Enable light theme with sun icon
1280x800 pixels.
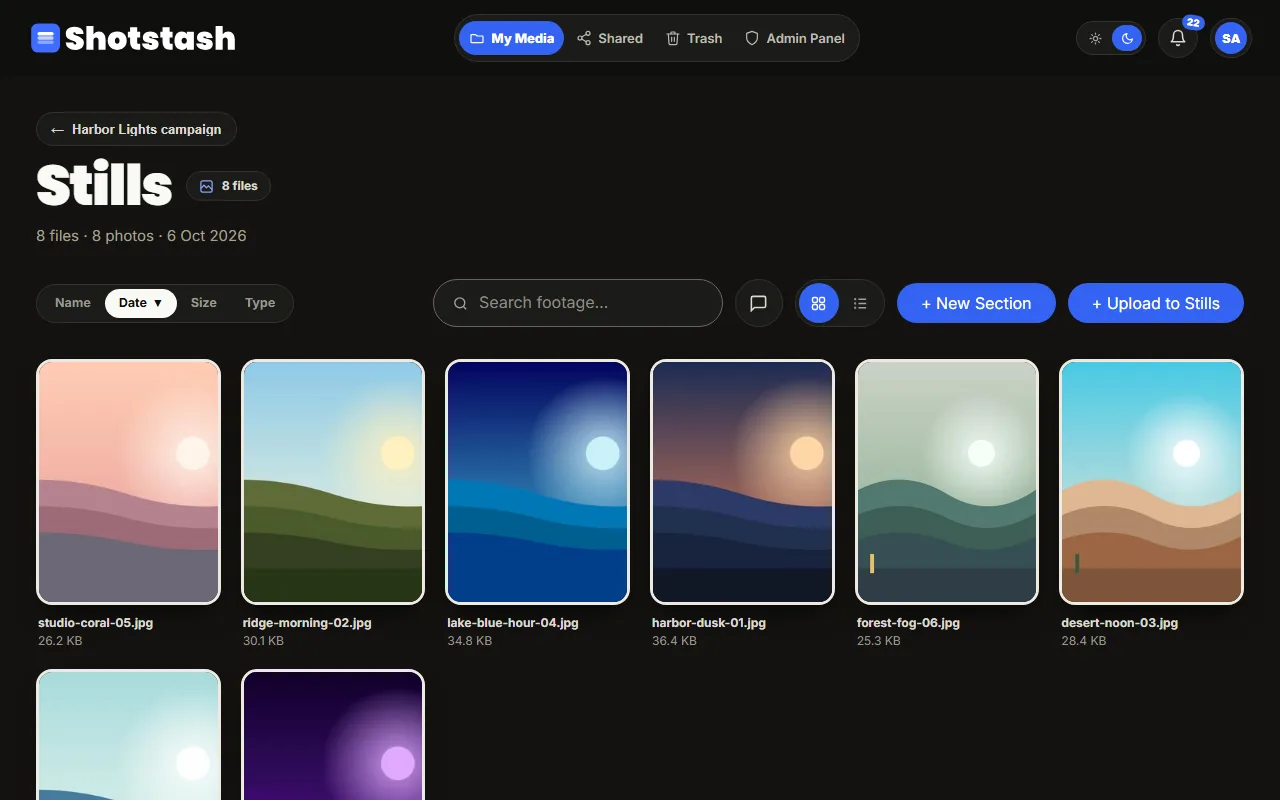tap(1096, 38)
